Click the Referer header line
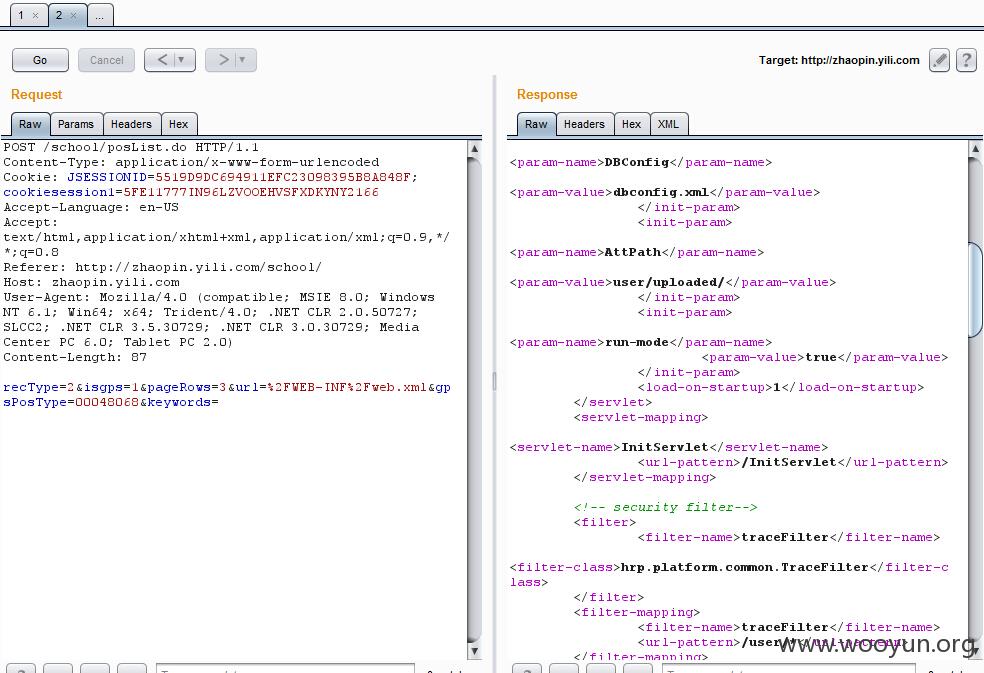The height and width of the screenshot is (673, 984). coord(163,267)
